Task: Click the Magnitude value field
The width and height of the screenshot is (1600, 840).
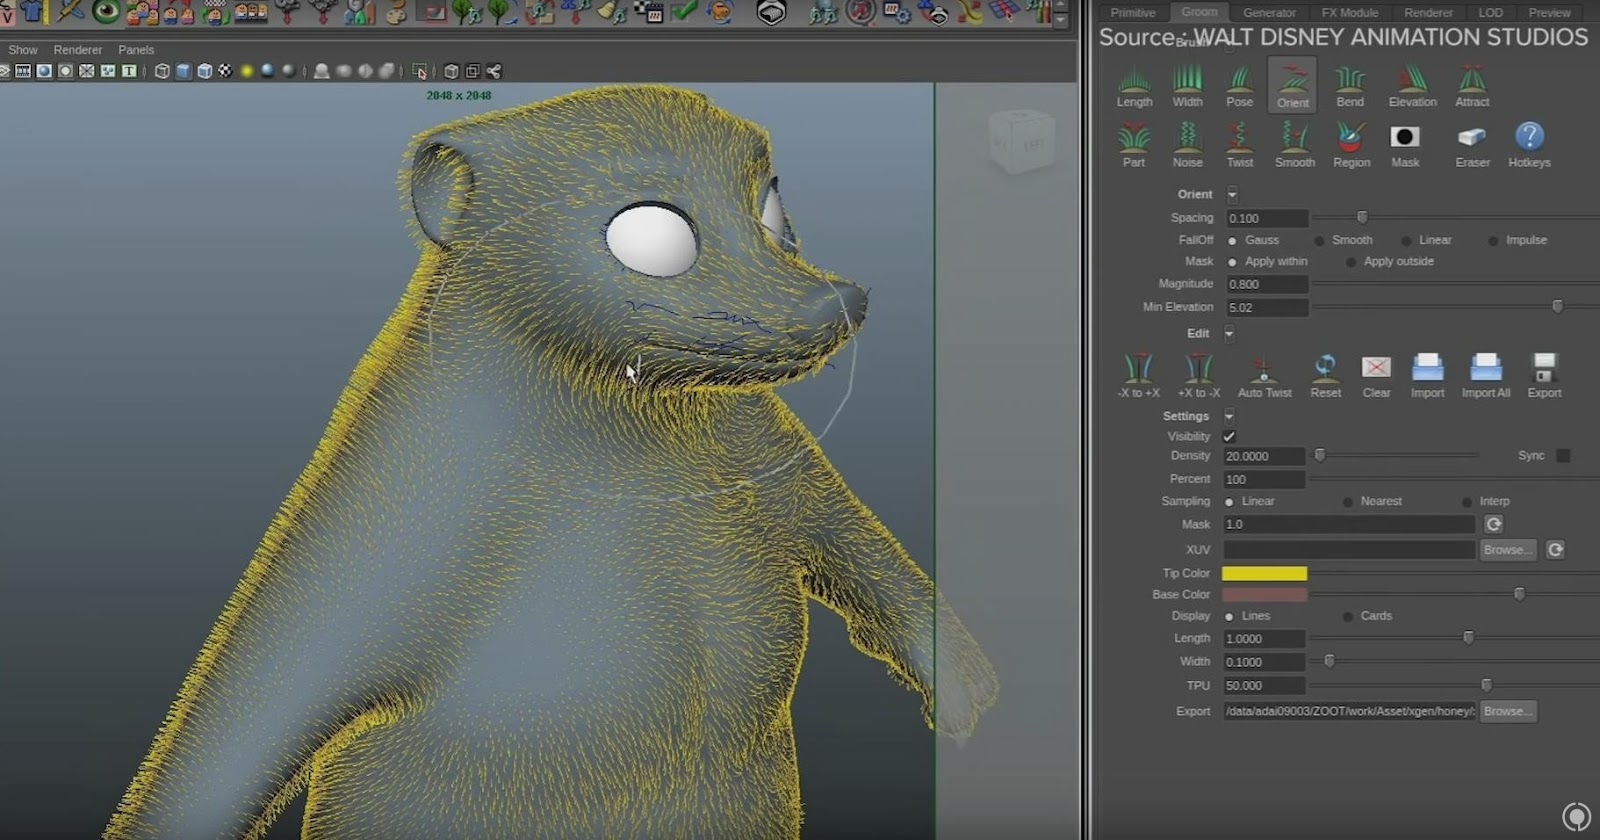Action: pos(1267,284)
